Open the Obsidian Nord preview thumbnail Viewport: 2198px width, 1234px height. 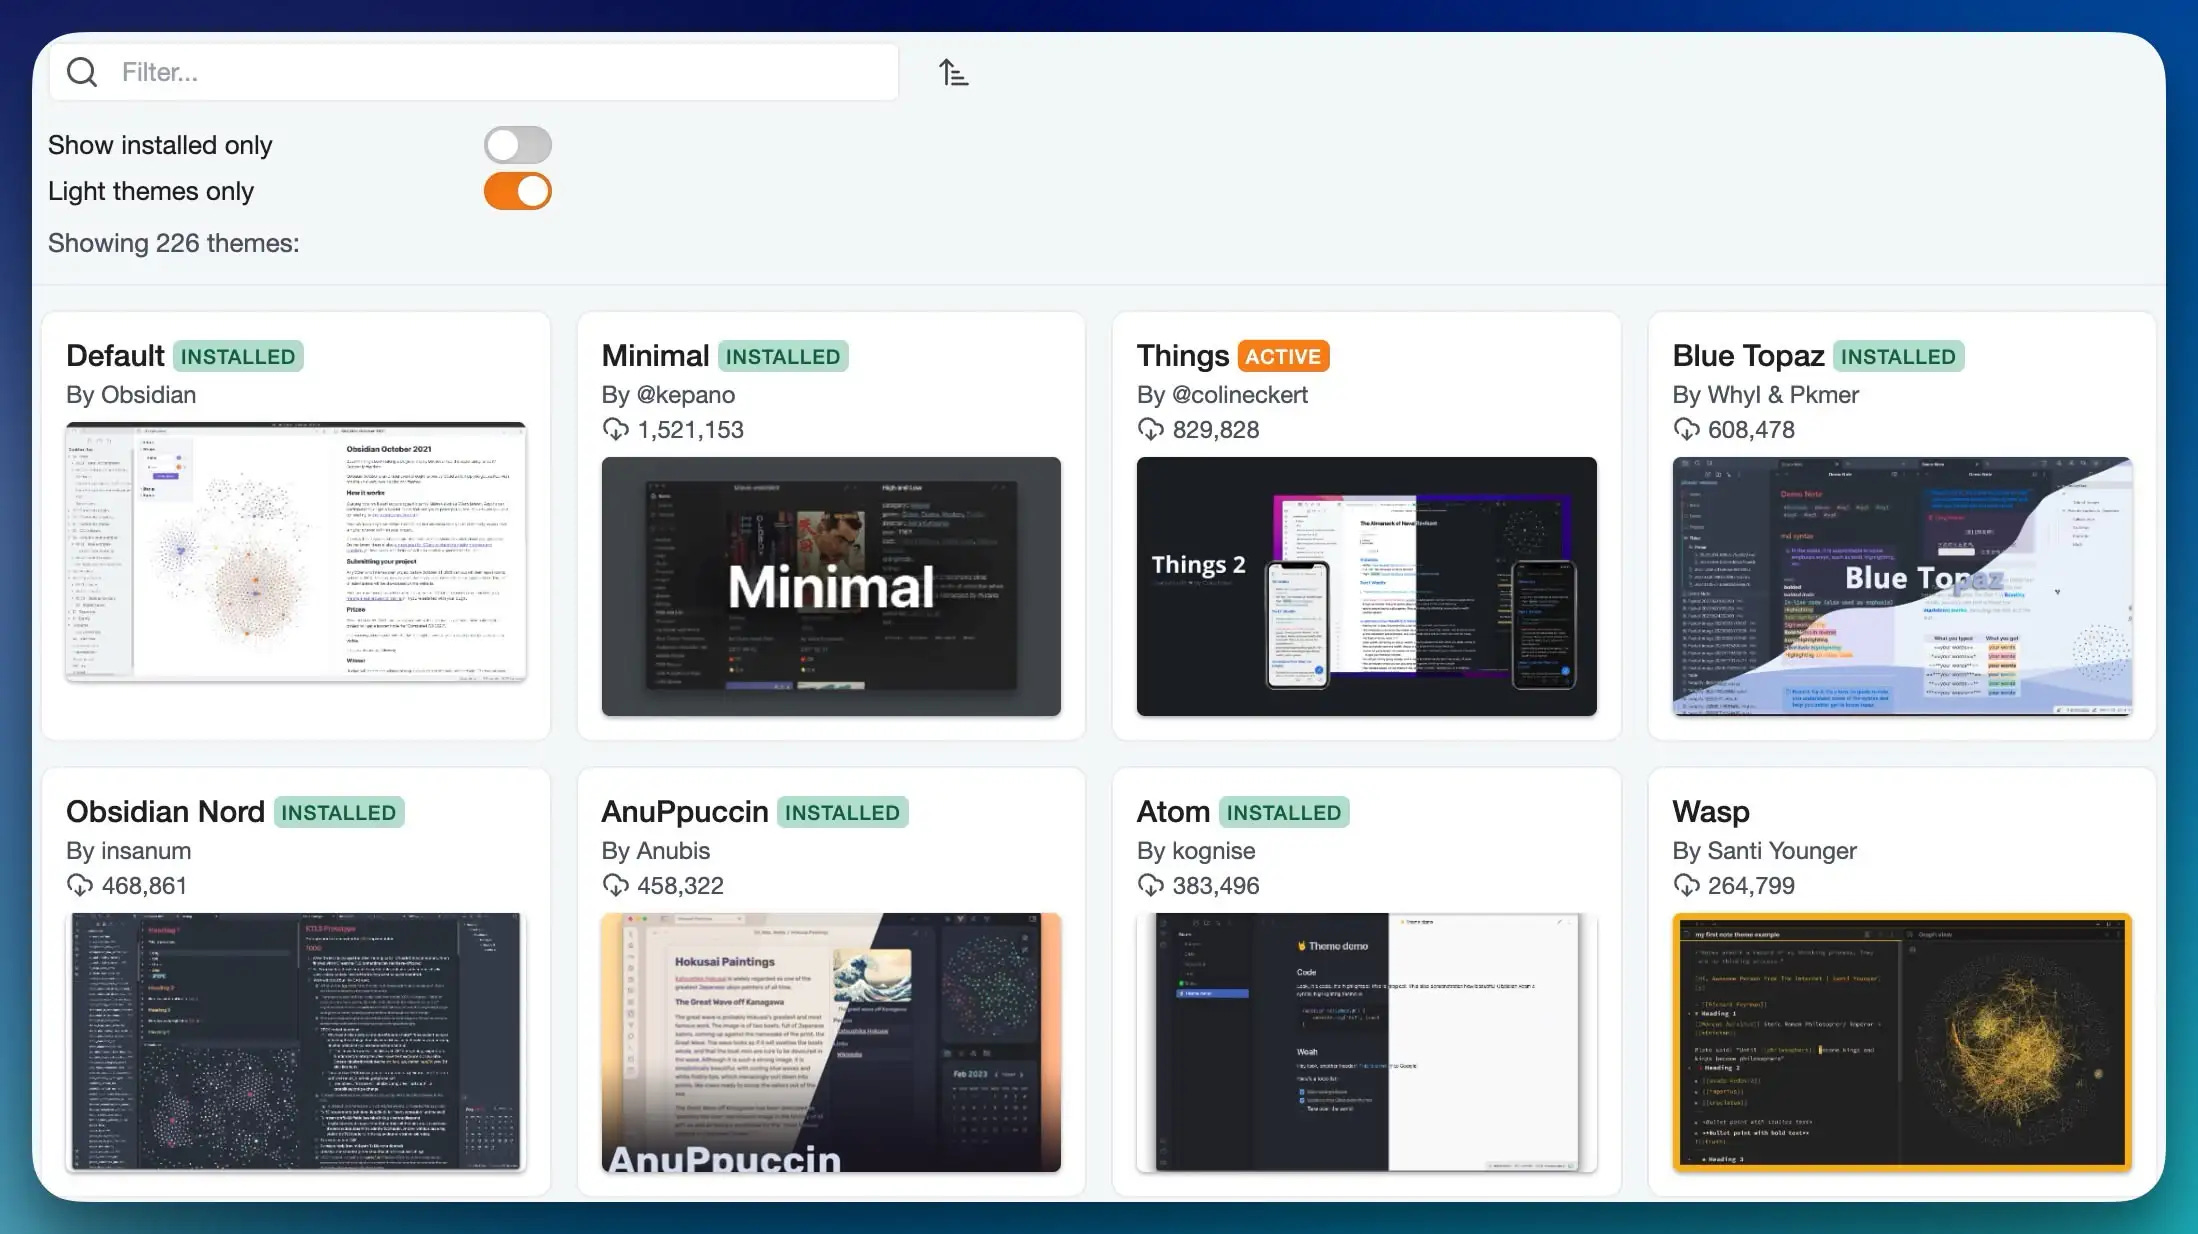pos(296,1042)
